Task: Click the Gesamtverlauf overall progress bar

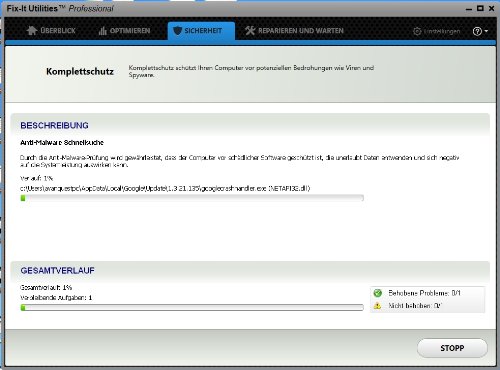Action: (192, 307)
